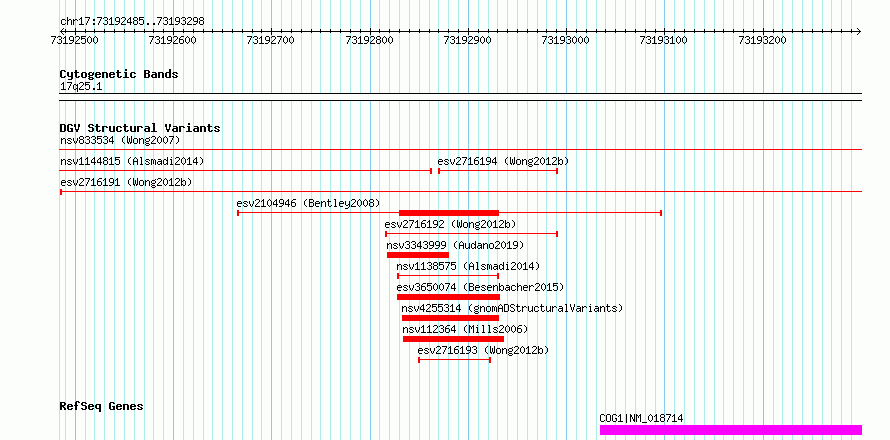Open variant nsv4255314 (gnomADStructuralVariants) label

tap(512, 308)
